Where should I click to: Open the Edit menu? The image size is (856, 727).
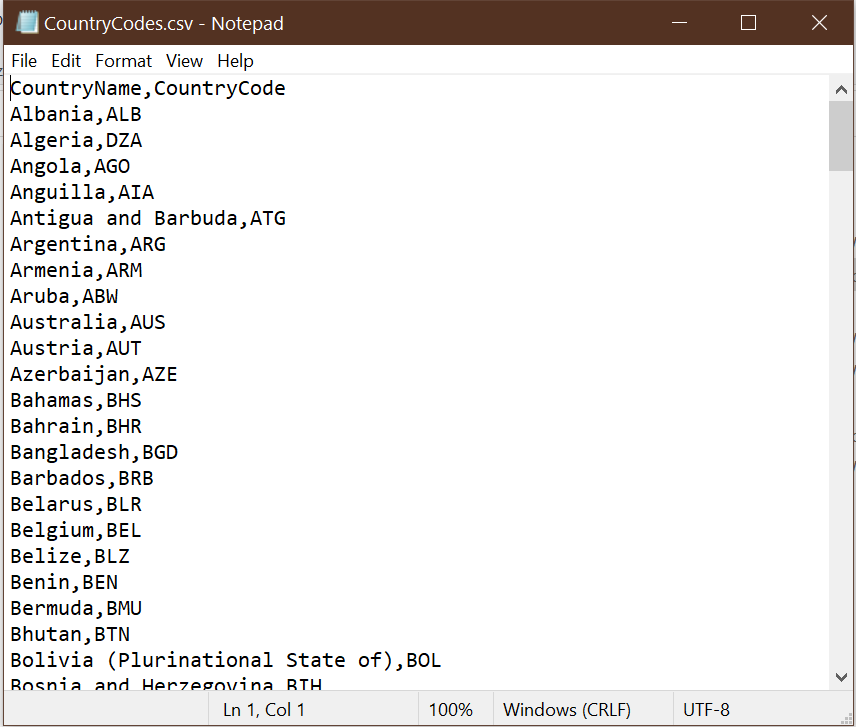pos(66,61)
